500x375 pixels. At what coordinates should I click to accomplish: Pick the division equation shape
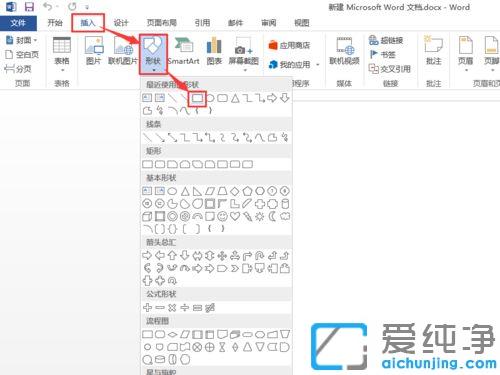[185, 308]
